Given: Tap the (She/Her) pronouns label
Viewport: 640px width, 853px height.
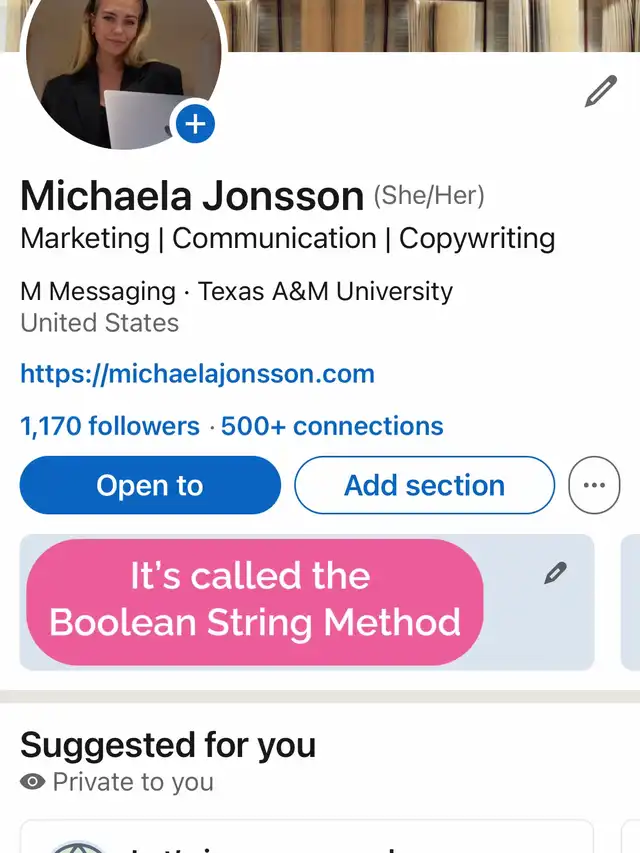Looking at the screenshot, I should pyautogui.click(x=429, y=196).
